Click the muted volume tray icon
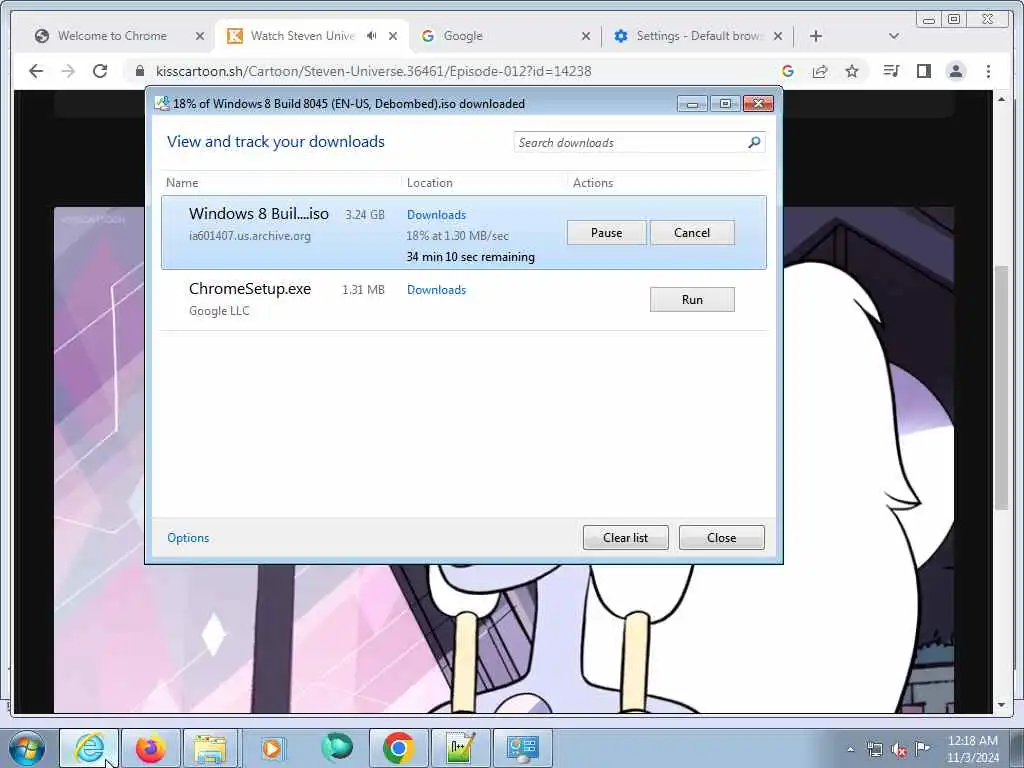This screenshot has height=768, width=1024. 899,750
